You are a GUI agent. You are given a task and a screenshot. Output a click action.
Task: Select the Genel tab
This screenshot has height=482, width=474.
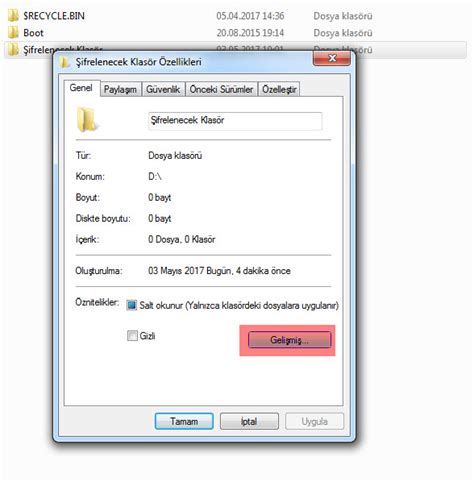pos(81,88)
